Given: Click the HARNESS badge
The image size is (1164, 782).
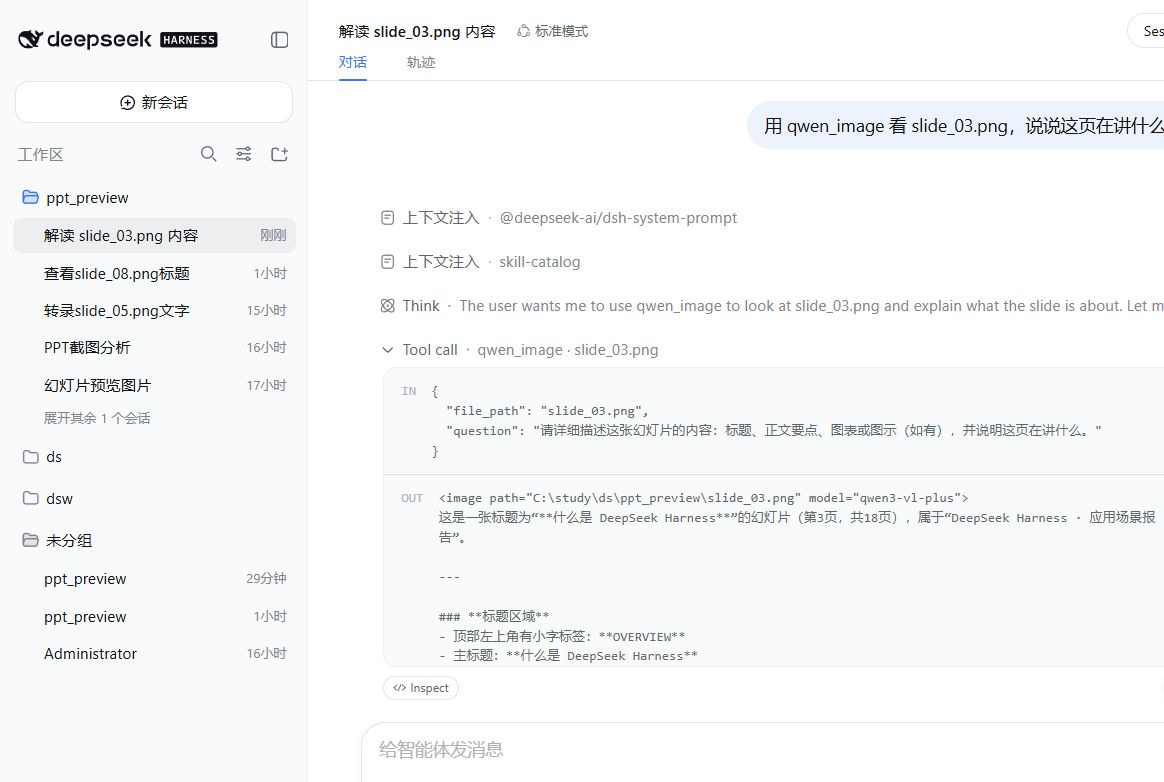Looking at the screenshot, I should (189, 40).
